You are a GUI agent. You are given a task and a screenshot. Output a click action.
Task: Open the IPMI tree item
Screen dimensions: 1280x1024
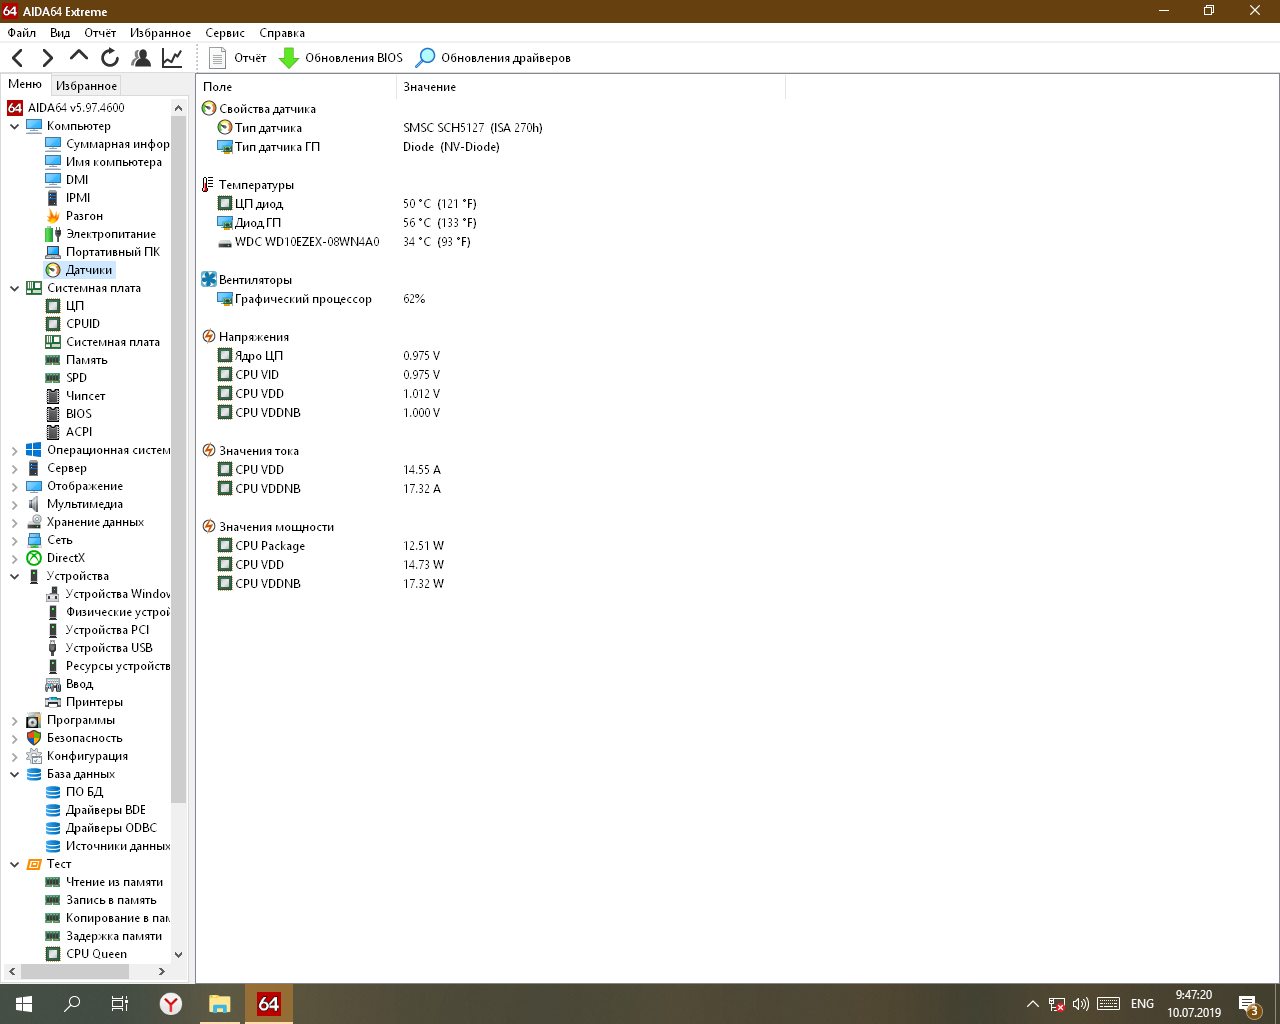point(67,198)
